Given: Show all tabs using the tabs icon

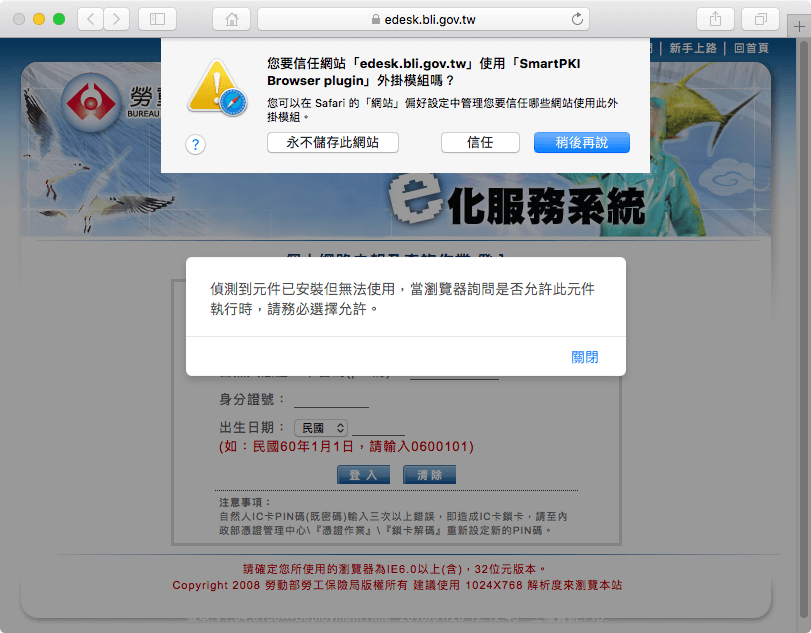Looking at the screenshot, I should pyautogui.click(x=761, y=17).
